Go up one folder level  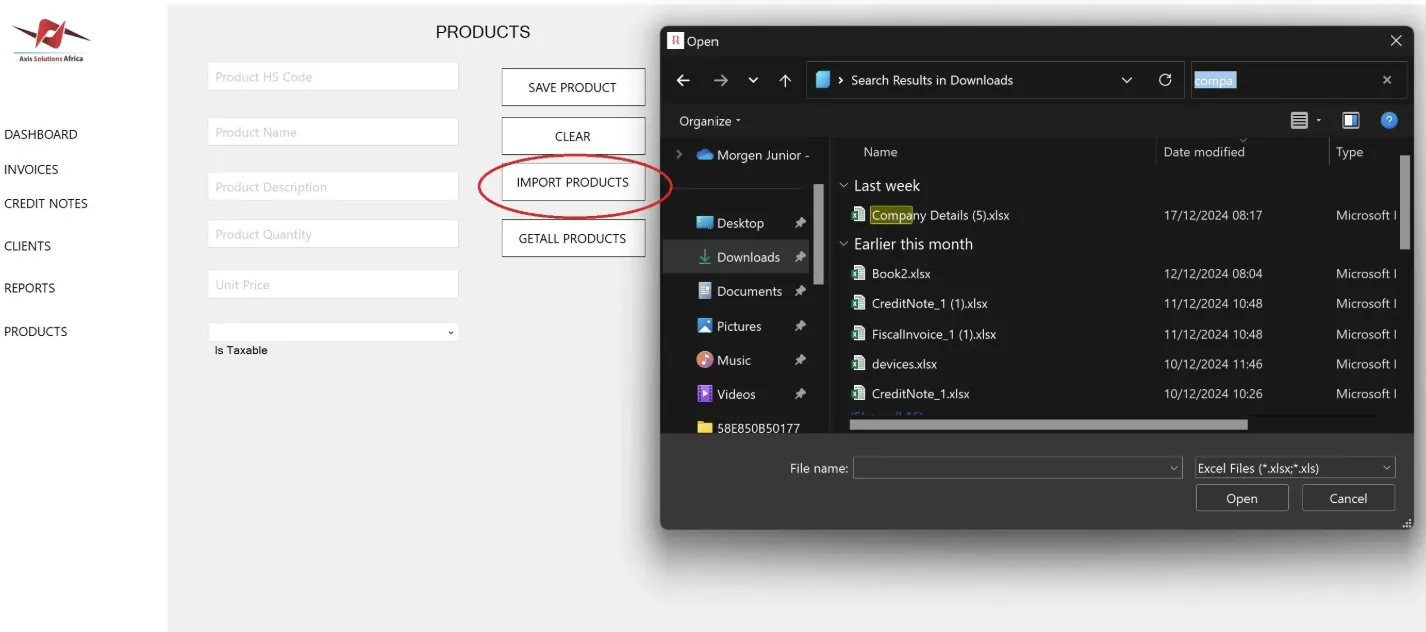(785, 81)
